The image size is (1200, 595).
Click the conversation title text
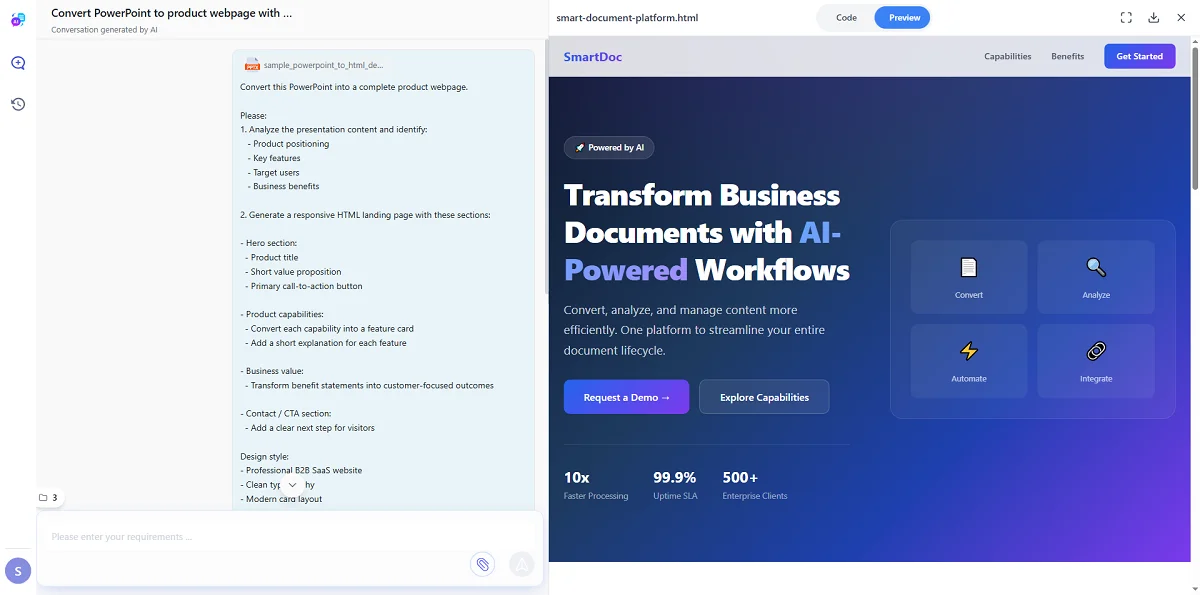coord(172,14)
